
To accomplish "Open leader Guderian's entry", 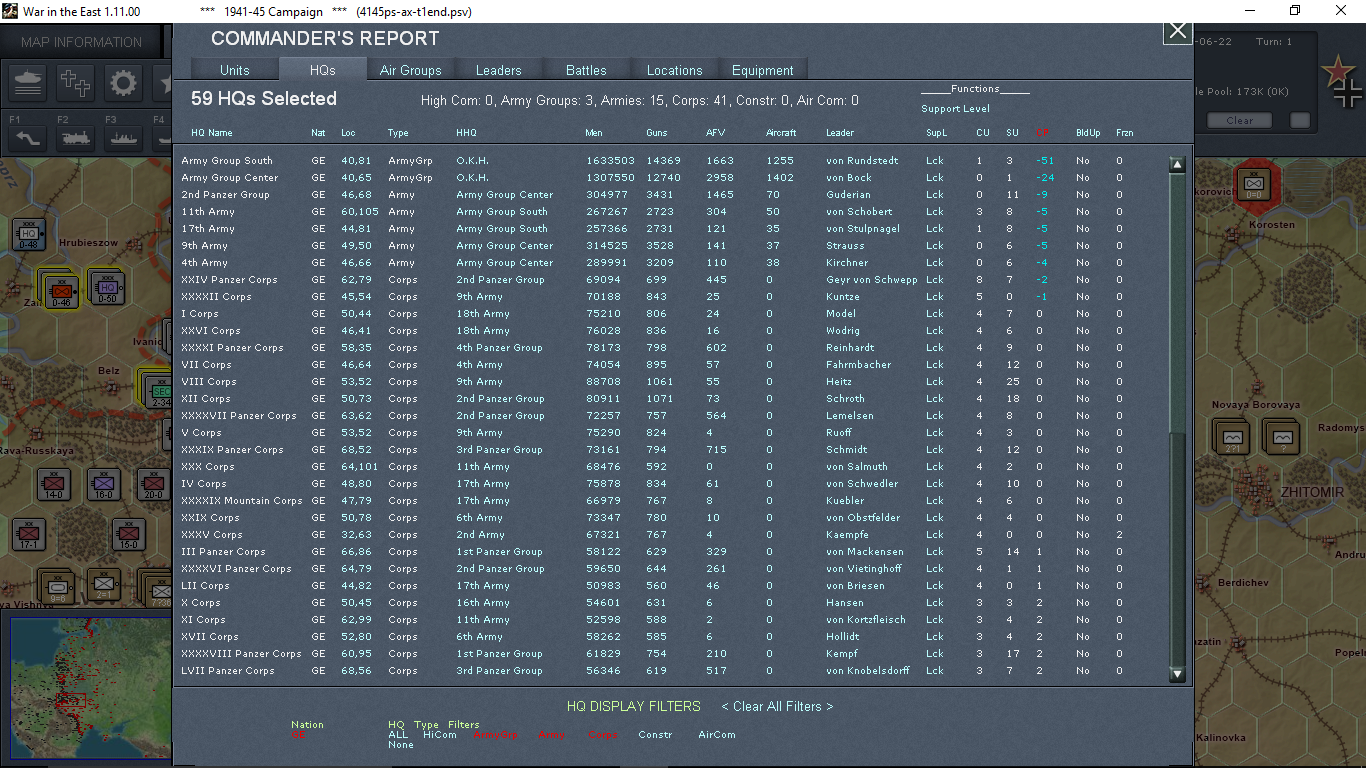I will tap(848, 195).
